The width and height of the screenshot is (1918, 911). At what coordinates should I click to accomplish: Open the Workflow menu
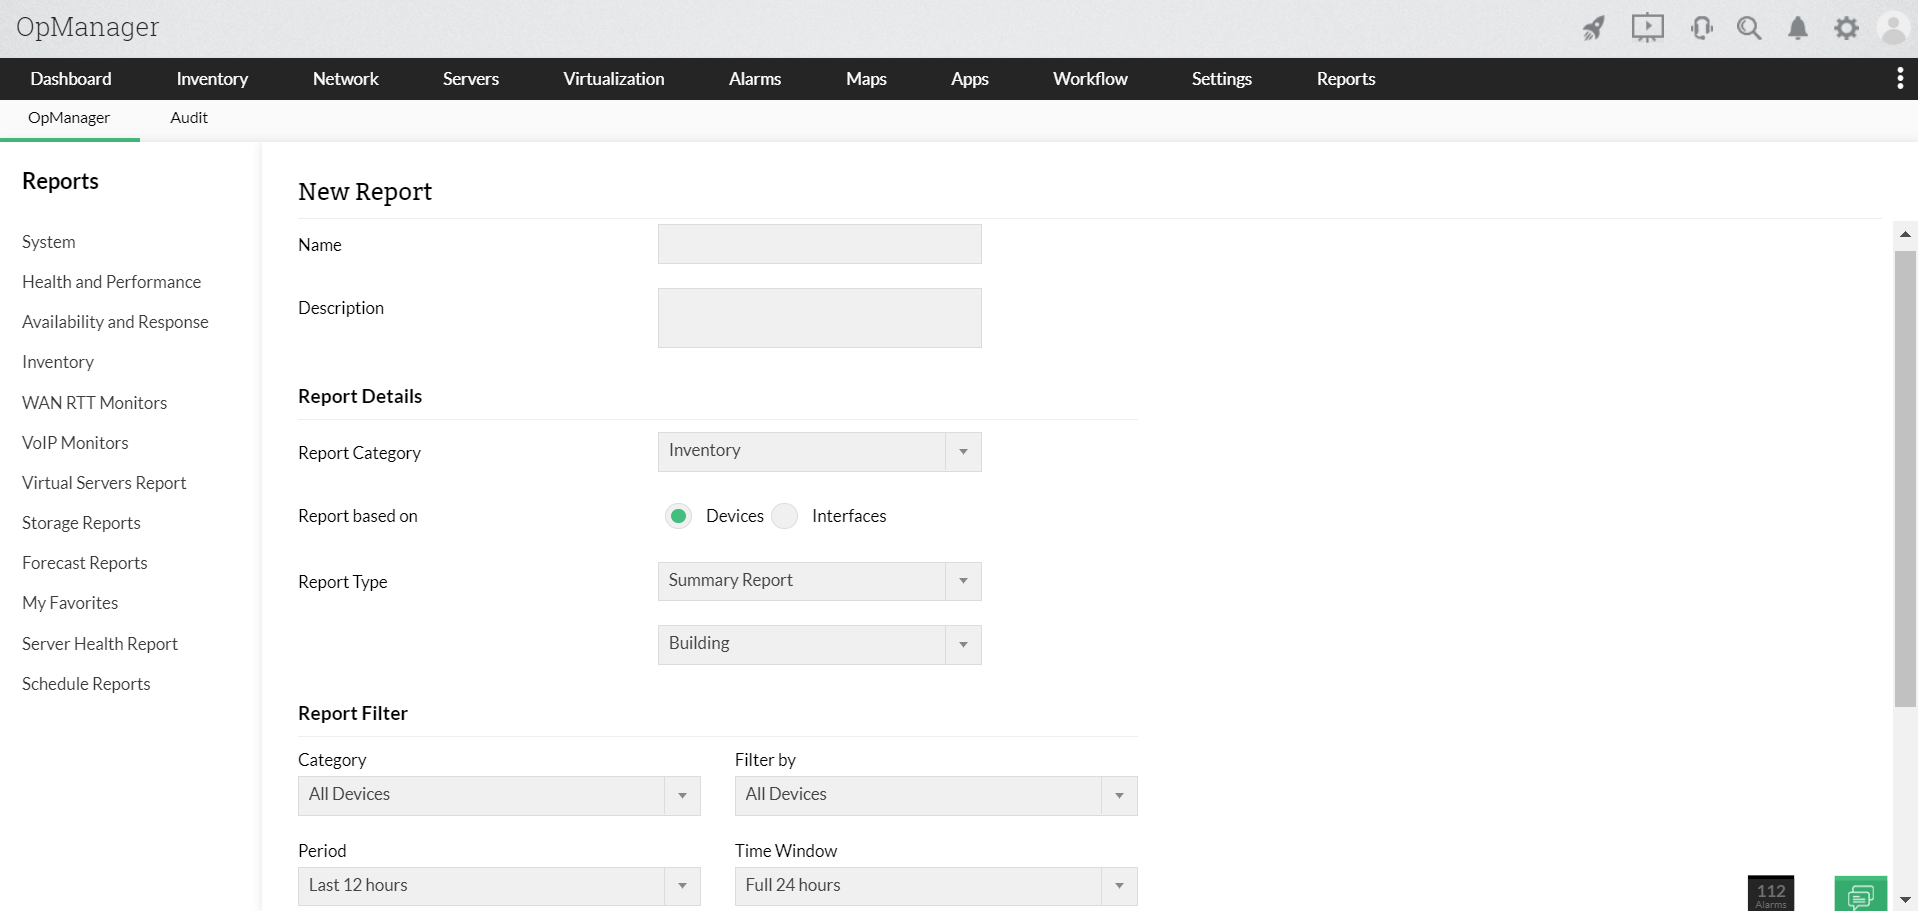(1090, 79)
